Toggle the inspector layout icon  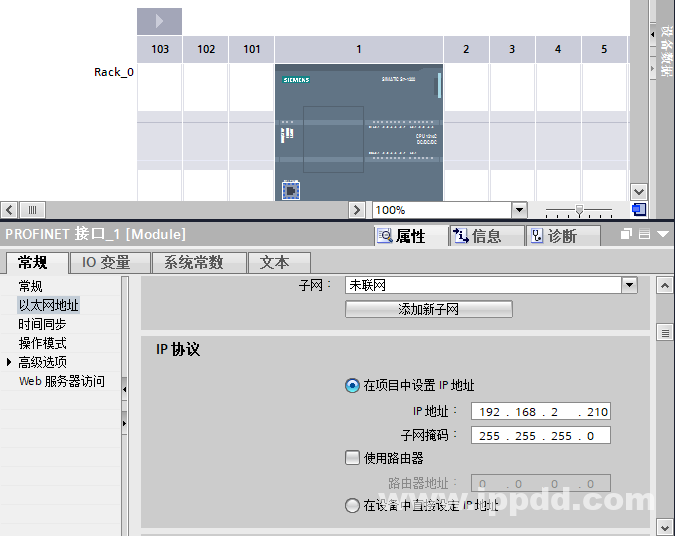644,234
